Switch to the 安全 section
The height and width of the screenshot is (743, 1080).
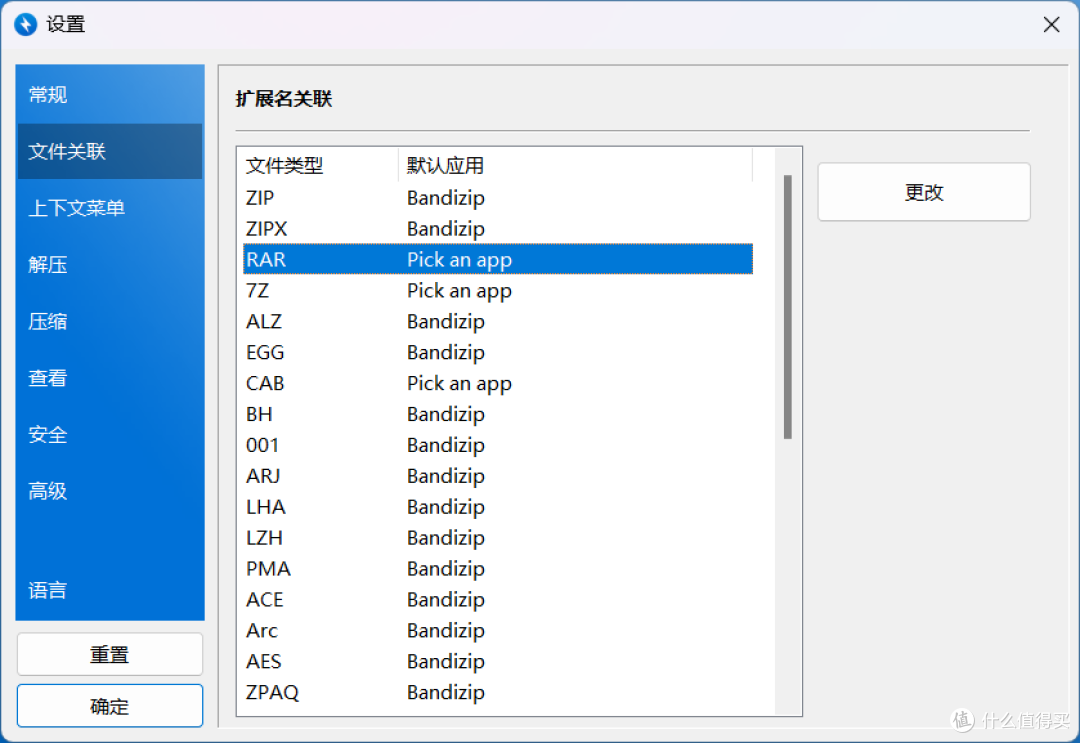110,435
